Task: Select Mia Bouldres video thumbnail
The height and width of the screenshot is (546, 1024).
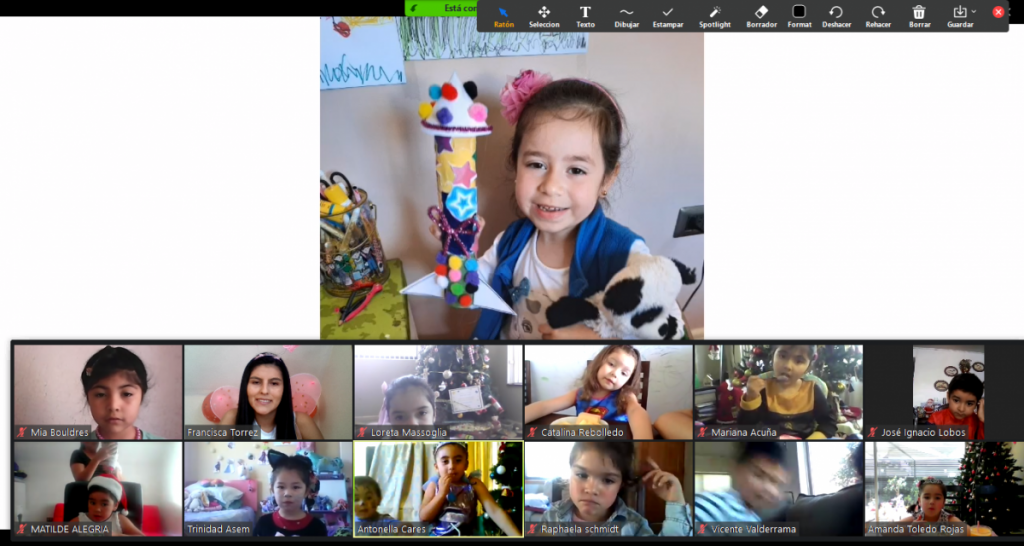Action: (98, 392)
